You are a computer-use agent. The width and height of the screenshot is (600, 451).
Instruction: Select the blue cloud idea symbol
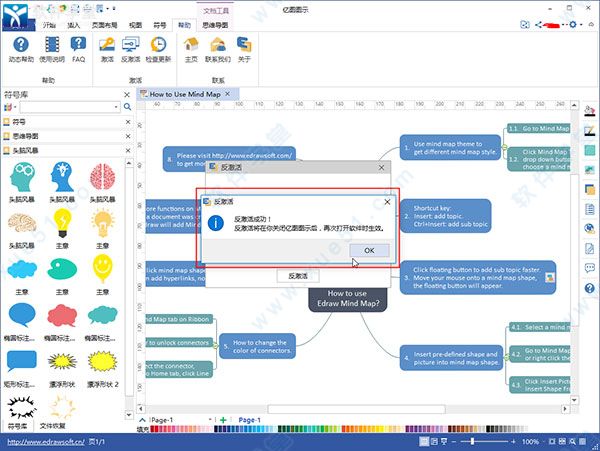(22, 270)
